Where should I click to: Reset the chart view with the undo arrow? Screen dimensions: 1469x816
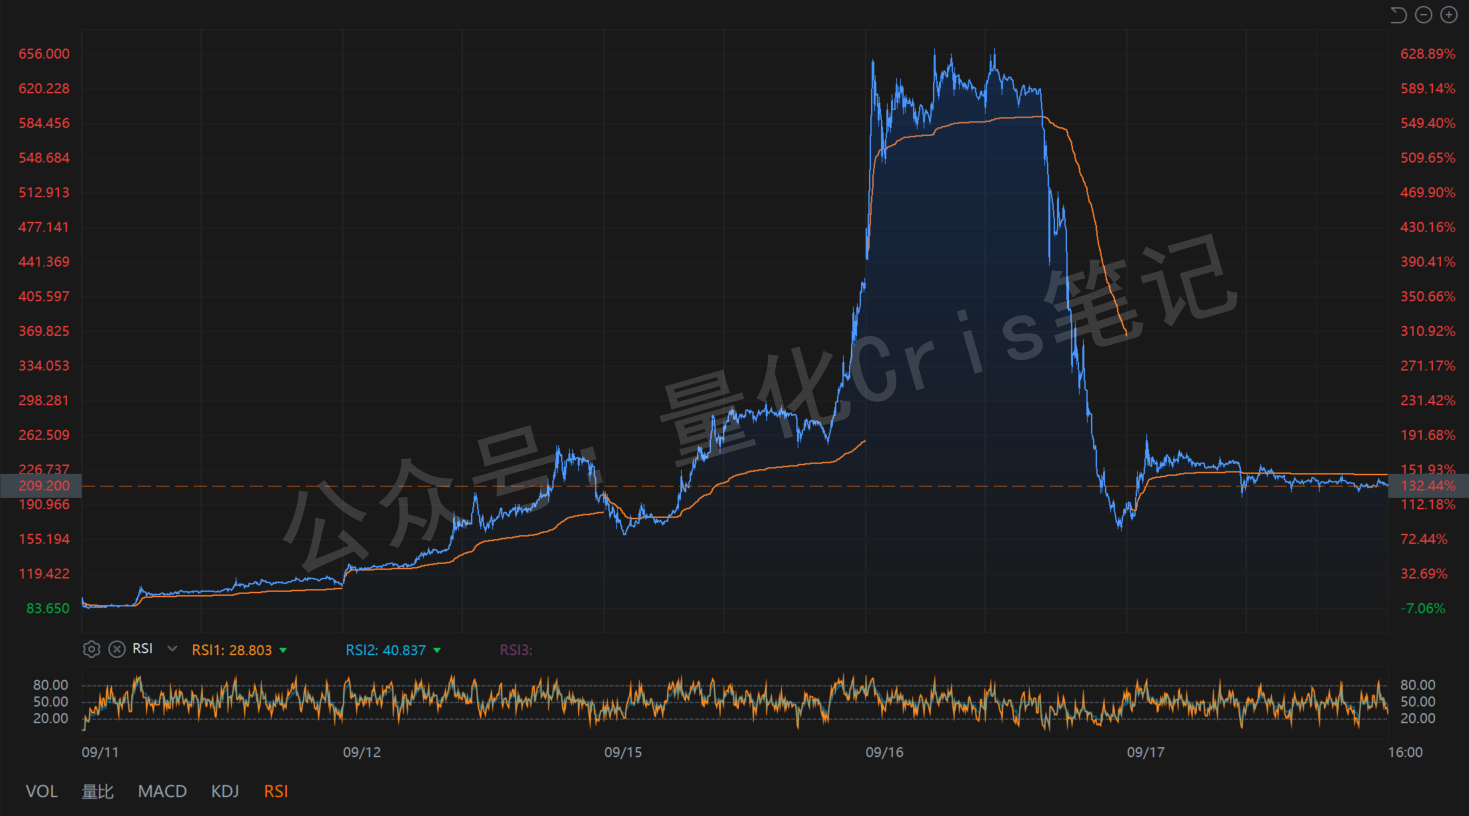[1398, 14]
